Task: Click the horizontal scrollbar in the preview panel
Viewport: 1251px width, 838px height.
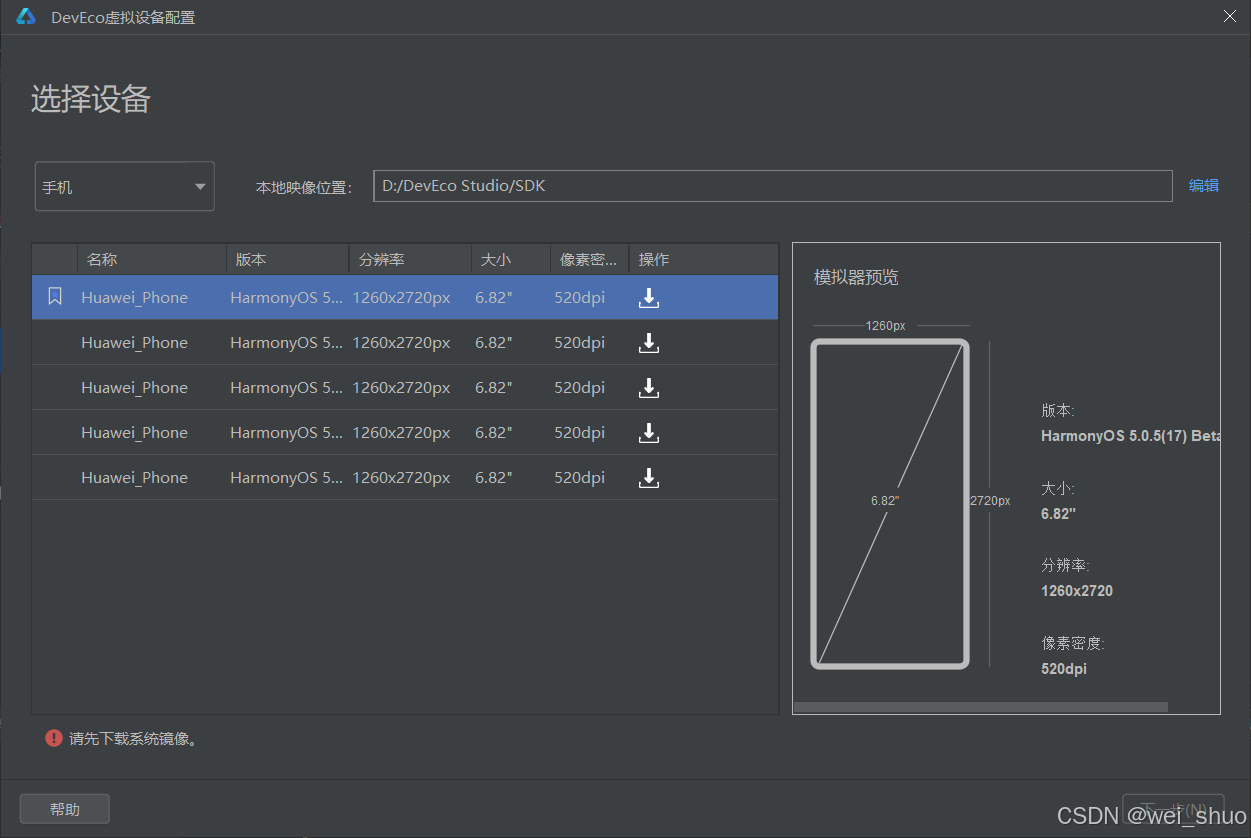Action: point(980,707)
